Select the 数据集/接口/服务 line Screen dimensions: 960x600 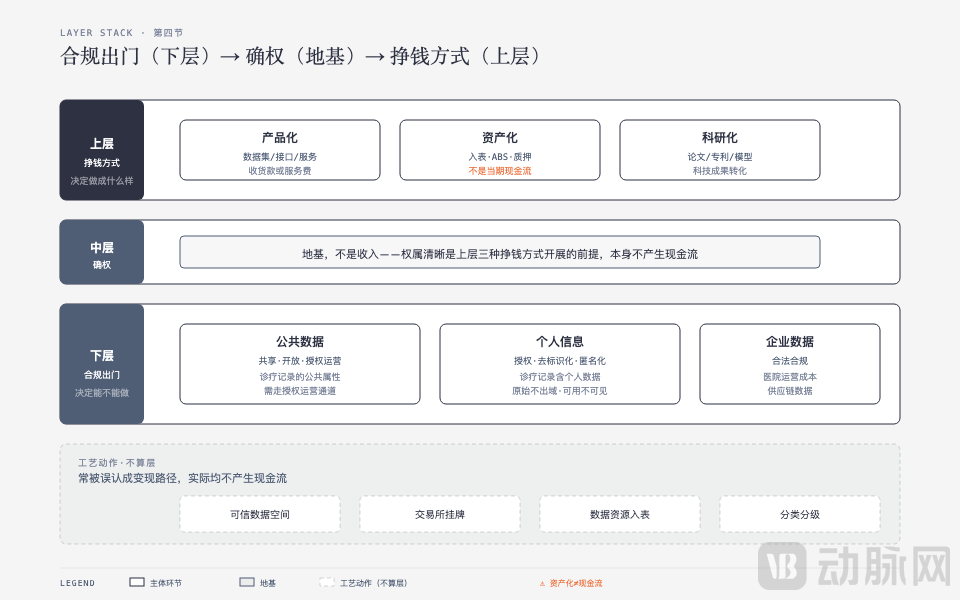point(280,157)
